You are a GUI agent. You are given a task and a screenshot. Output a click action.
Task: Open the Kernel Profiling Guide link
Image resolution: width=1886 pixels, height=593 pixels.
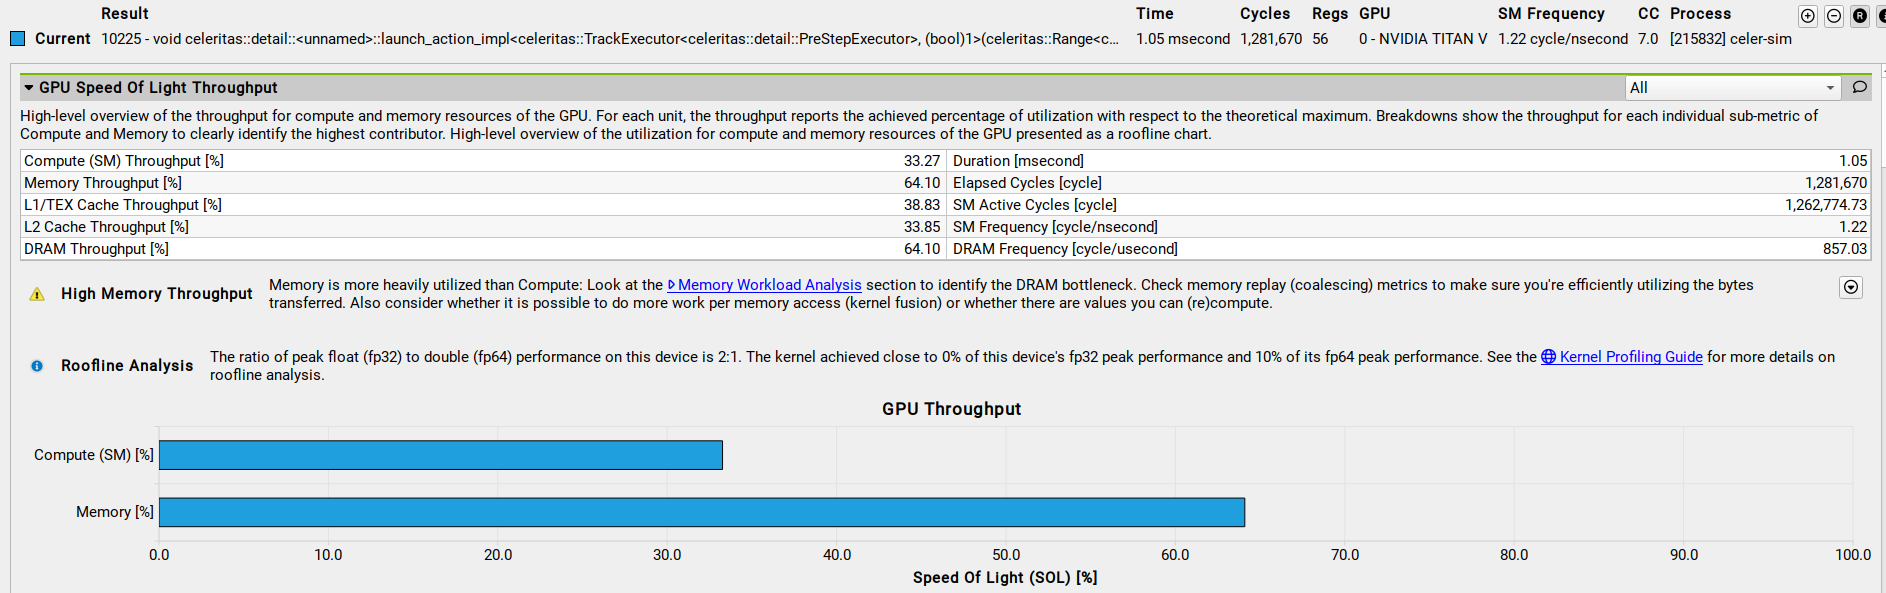[1630, 357]
